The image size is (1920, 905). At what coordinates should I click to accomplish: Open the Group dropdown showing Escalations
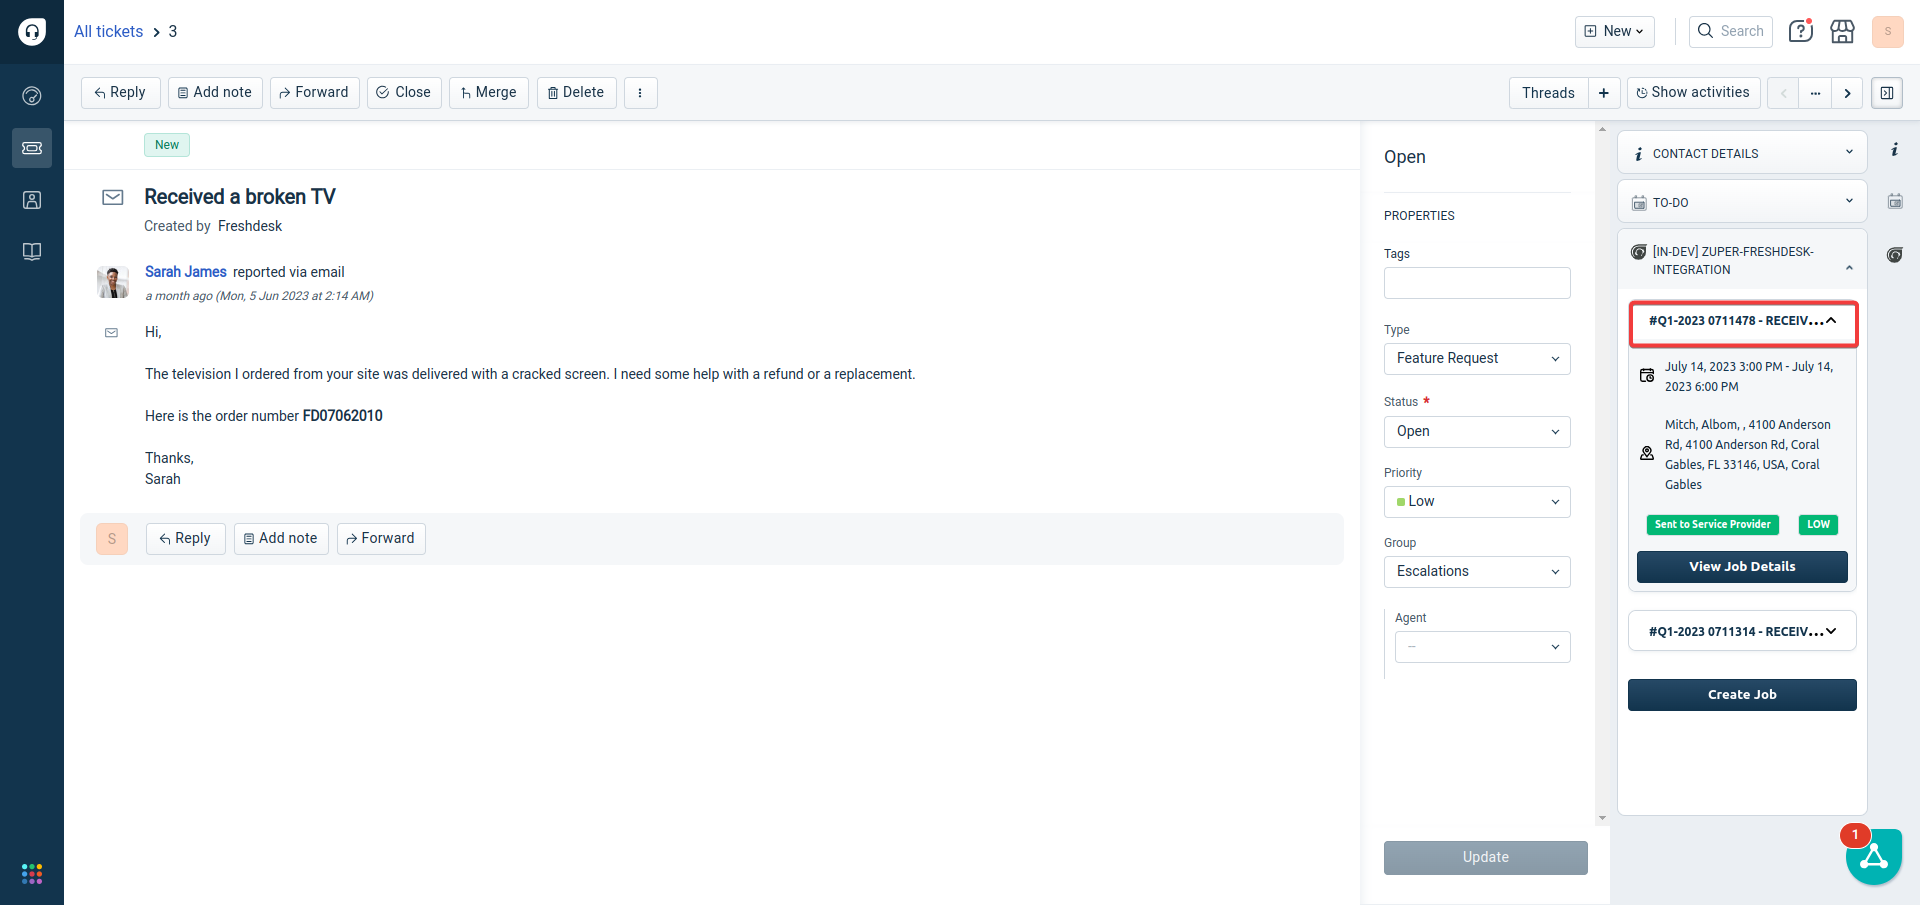coord(1477,572)
